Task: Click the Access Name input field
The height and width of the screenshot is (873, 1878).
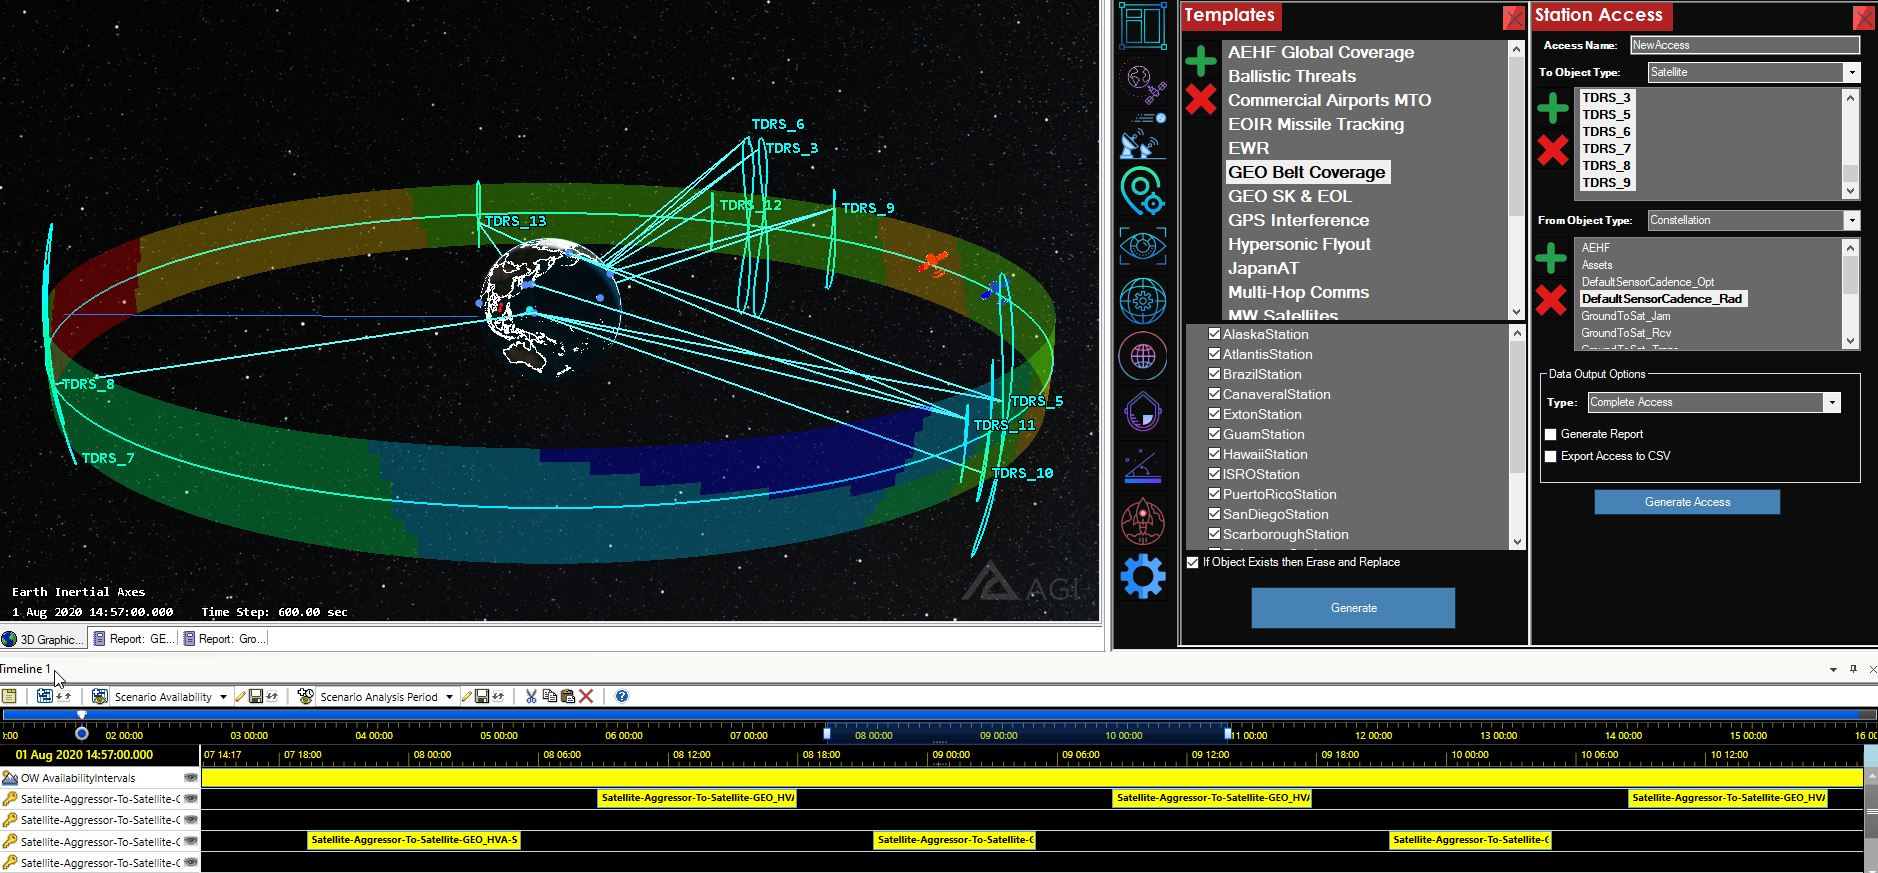Action: (1743, 45)
